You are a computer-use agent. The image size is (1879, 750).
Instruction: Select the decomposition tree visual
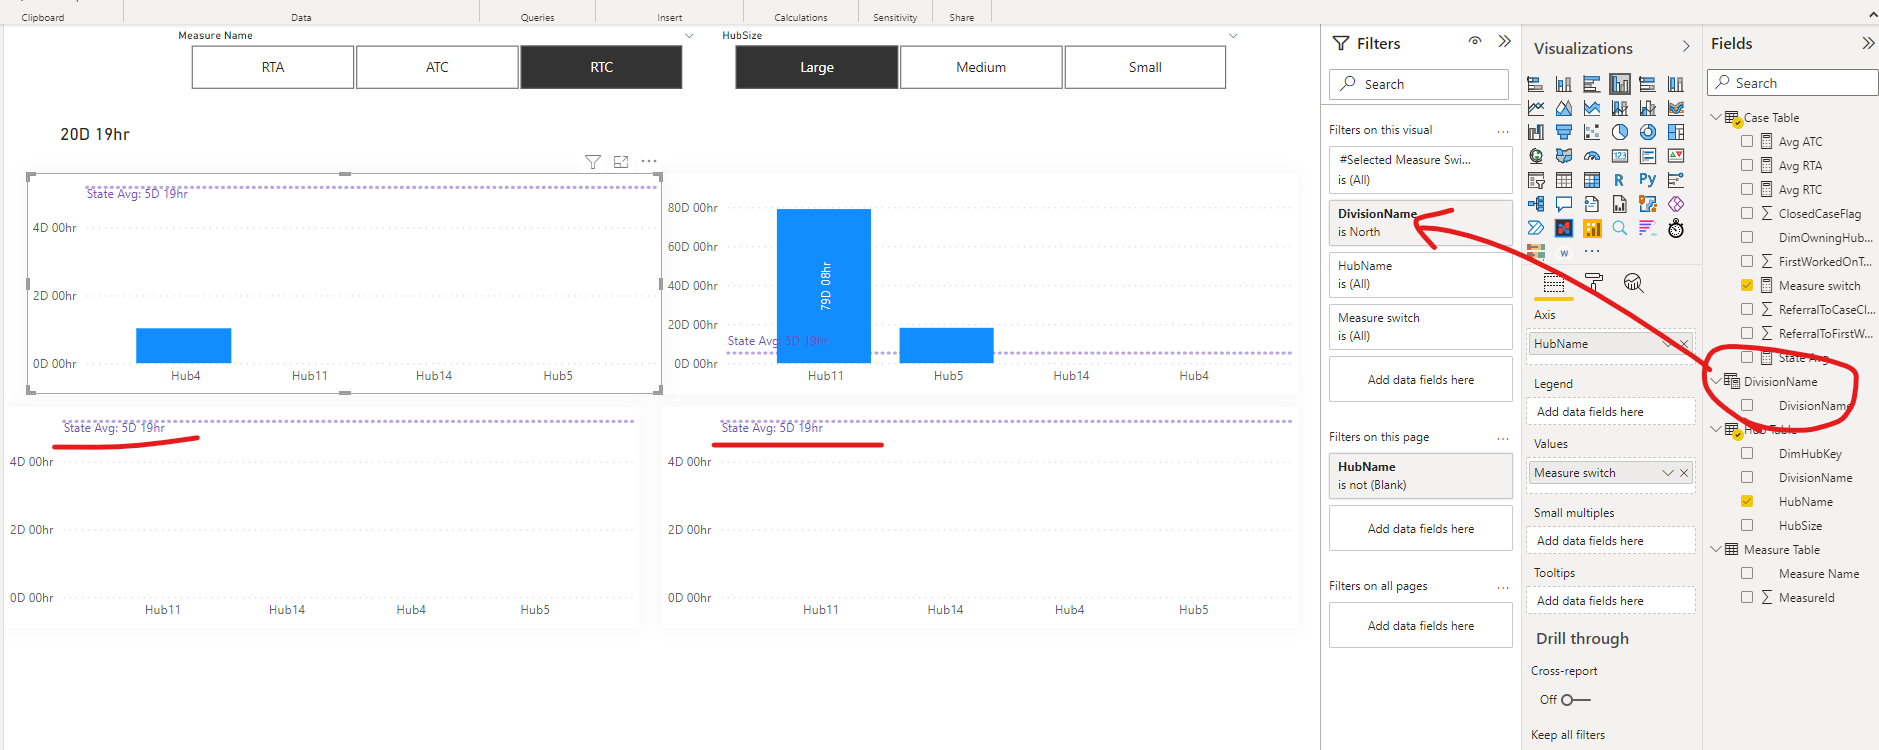point(1536,204)
